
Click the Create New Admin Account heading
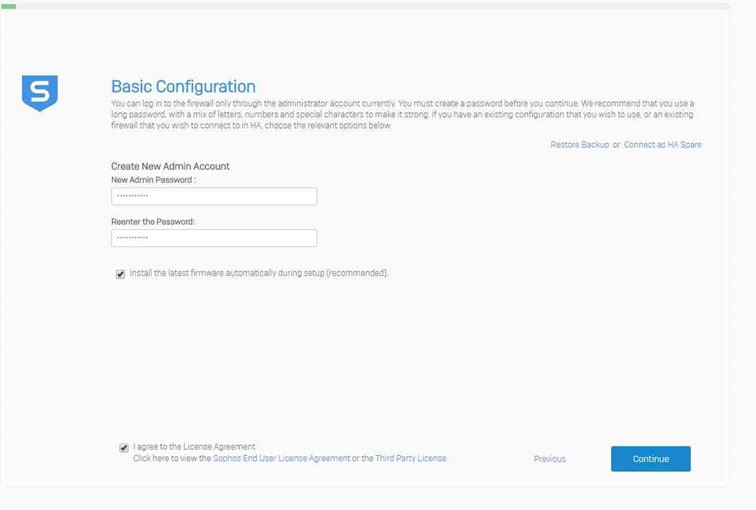tap(170, 166)
